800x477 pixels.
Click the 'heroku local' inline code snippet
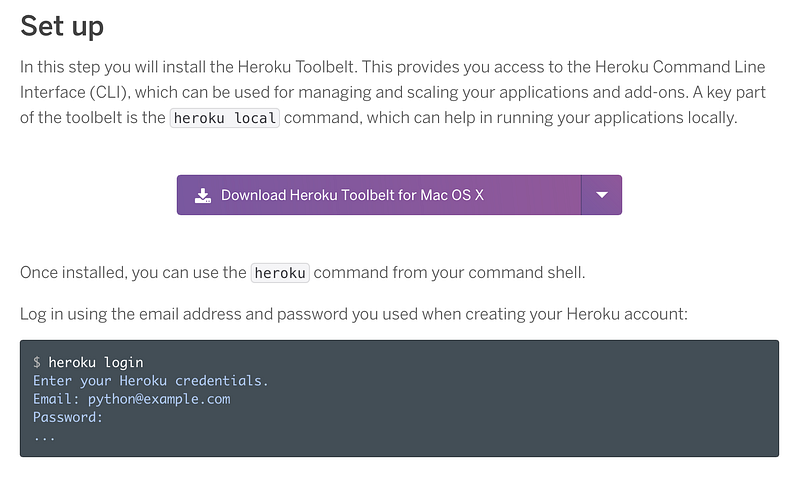coord(224,118)
